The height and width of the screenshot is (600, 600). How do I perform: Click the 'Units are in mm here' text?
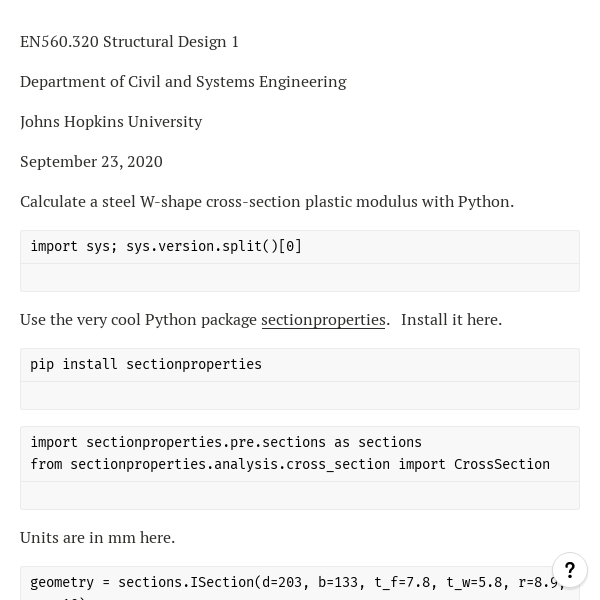click(x=98, y=538)
